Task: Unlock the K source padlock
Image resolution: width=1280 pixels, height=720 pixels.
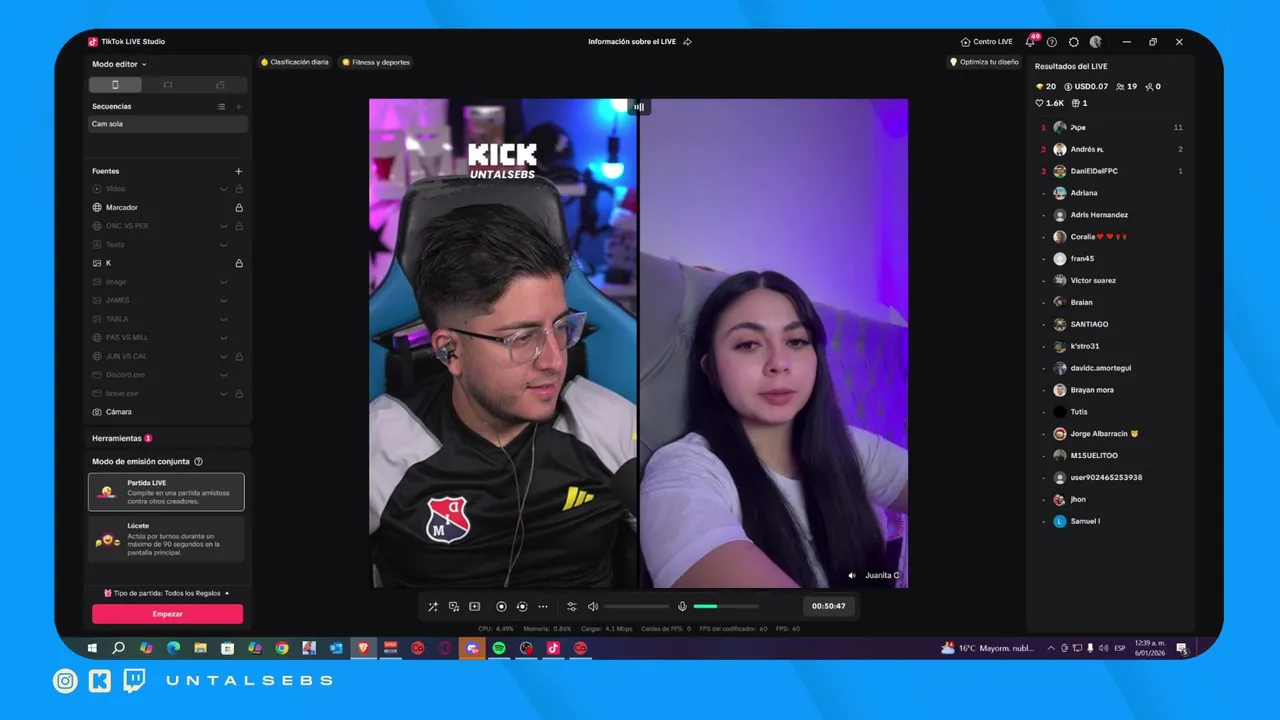Action: pos(239,263)
